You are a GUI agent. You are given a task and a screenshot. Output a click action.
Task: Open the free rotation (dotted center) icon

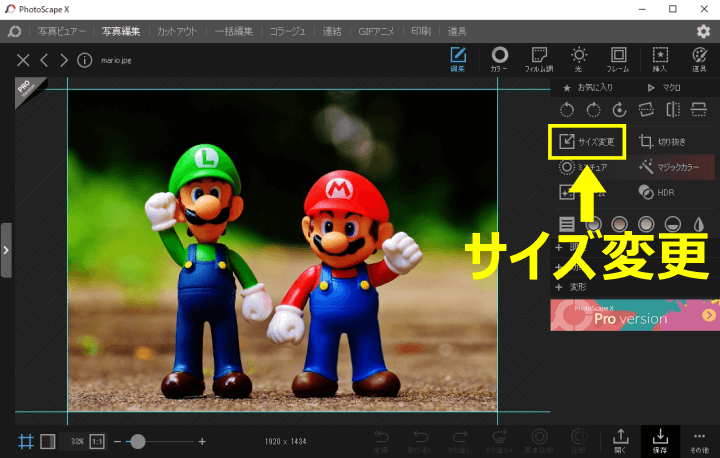[x=619, y=110]
